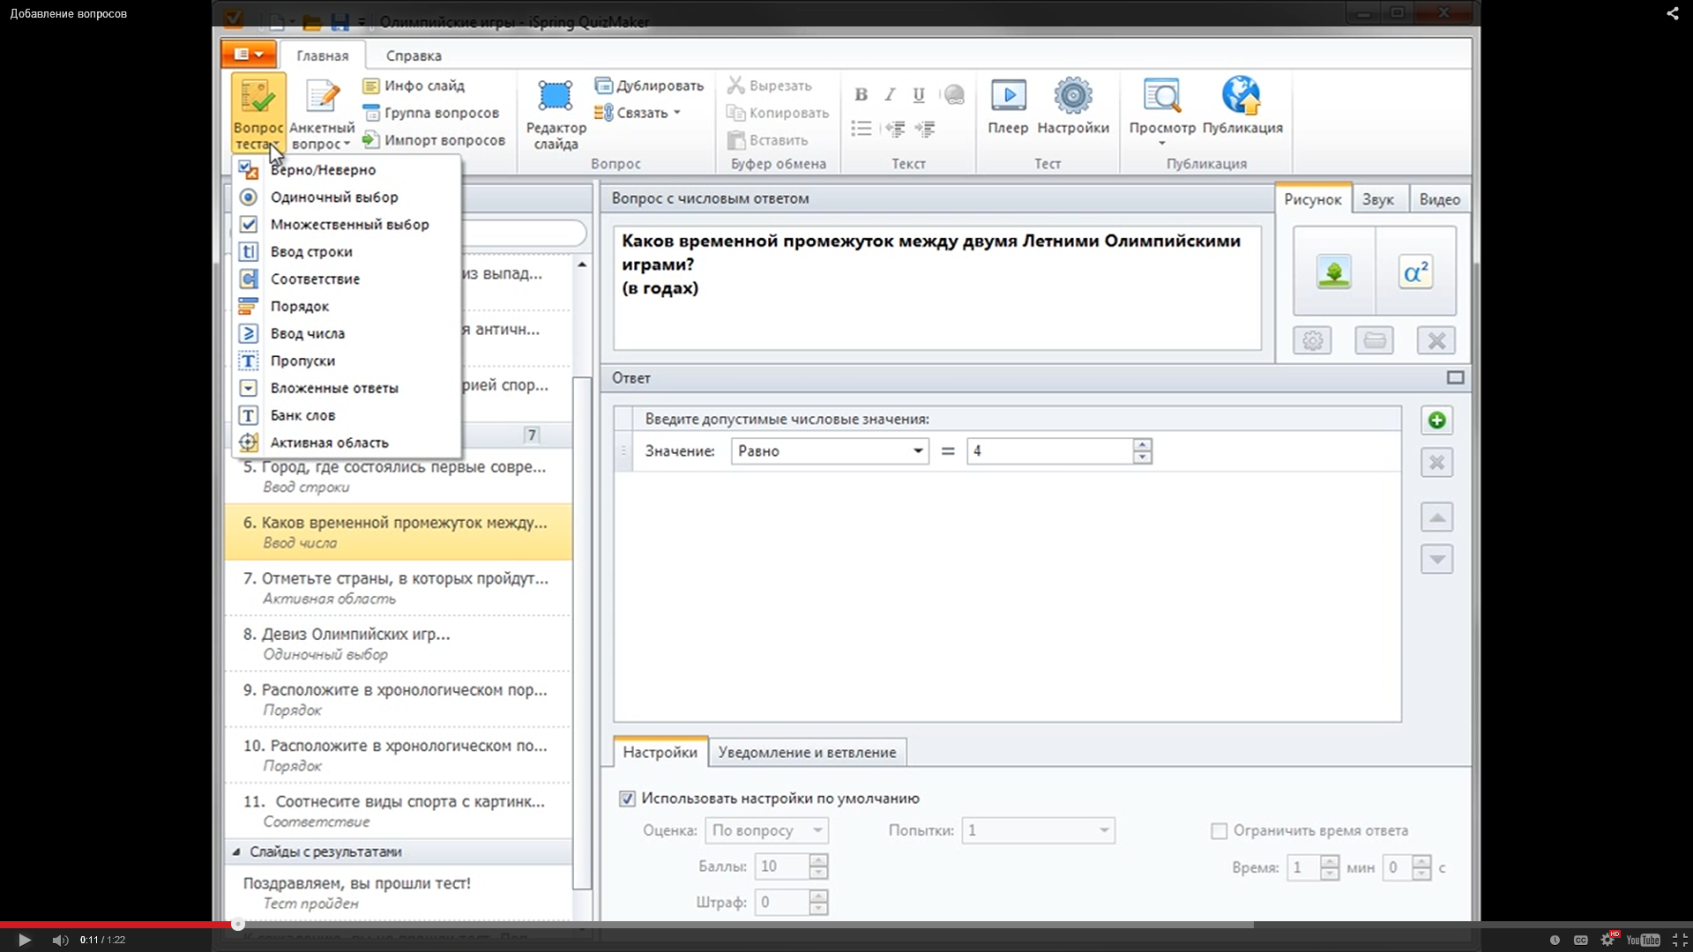Image resolution: width=1693 pixels, height=952 pixels.
Task: Enable Ограничить время ответа checkbox
Action: click(1219, 831)
